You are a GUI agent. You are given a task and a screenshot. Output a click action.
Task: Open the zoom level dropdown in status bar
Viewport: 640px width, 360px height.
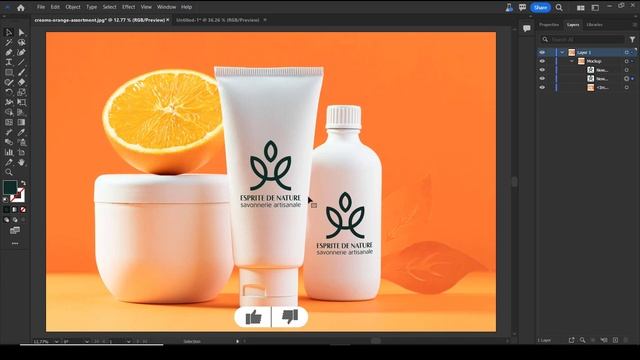click(56, 342)
